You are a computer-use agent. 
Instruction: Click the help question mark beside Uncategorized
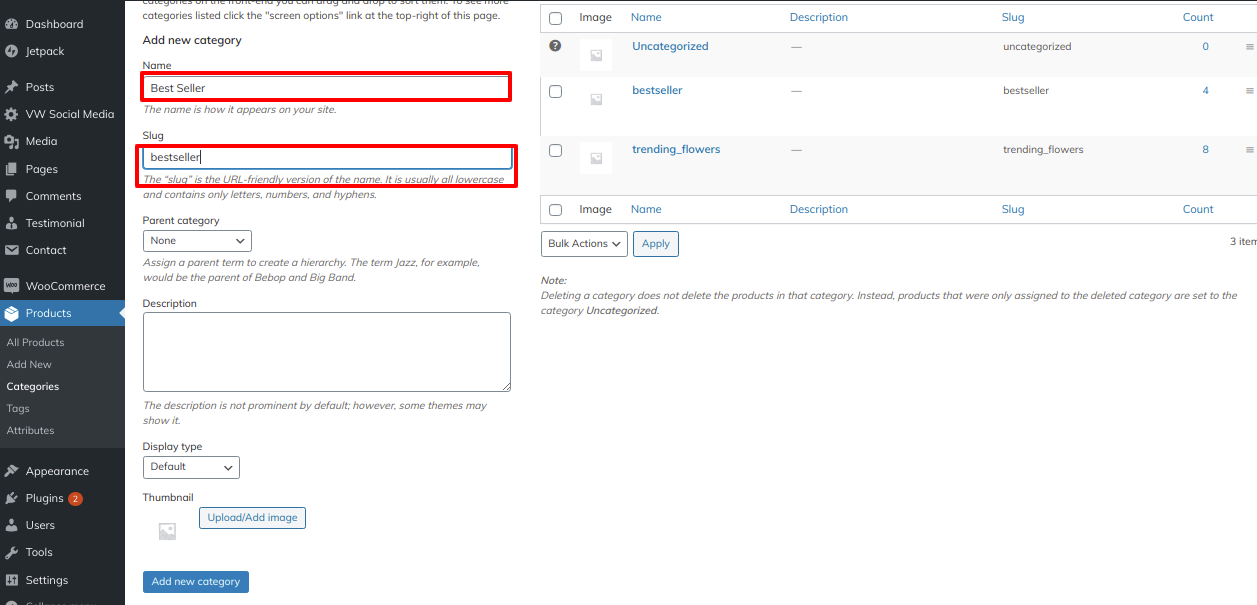pos(555,46)
